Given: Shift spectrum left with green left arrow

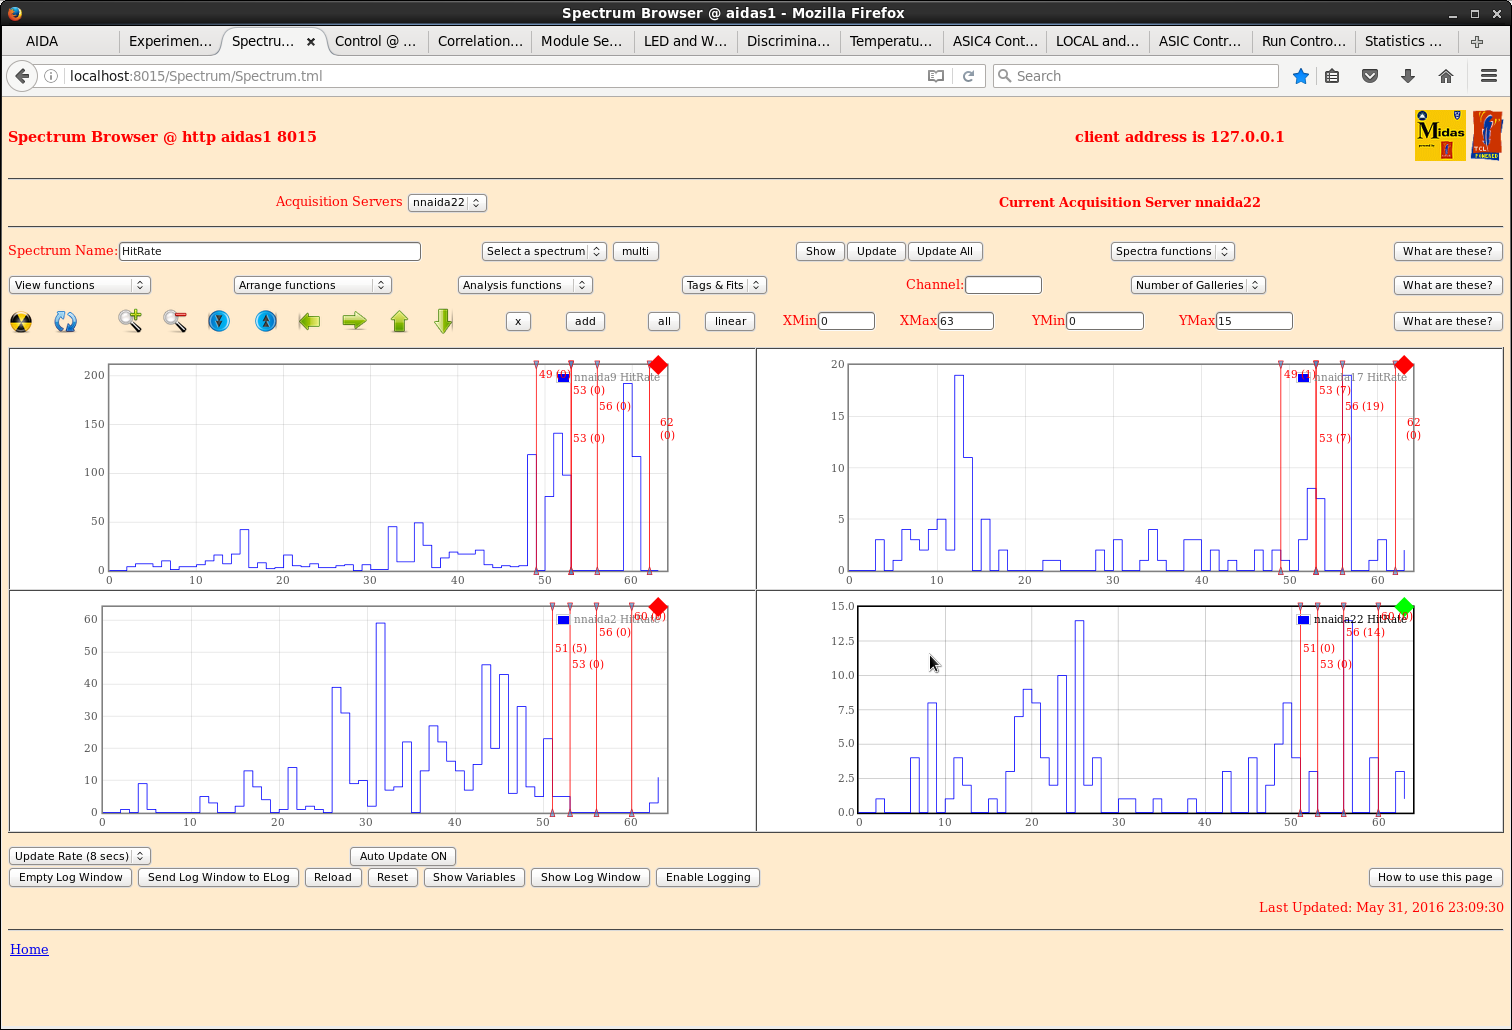Looking at the screenshot, I should pos(309,321).
